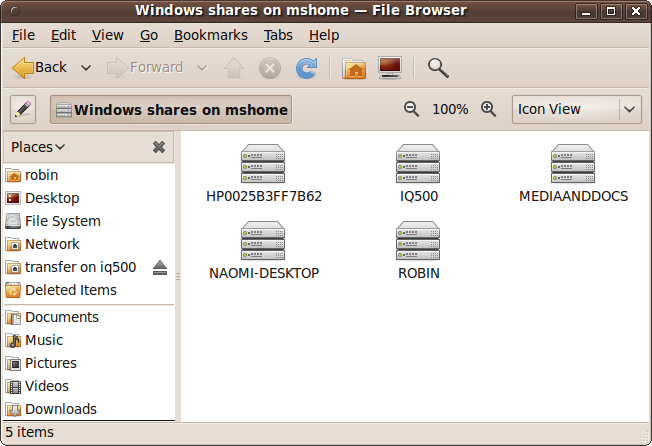Go to the Home folder icon
The height and width of the screenshot is (446, 652).
(x=354, y=69)
